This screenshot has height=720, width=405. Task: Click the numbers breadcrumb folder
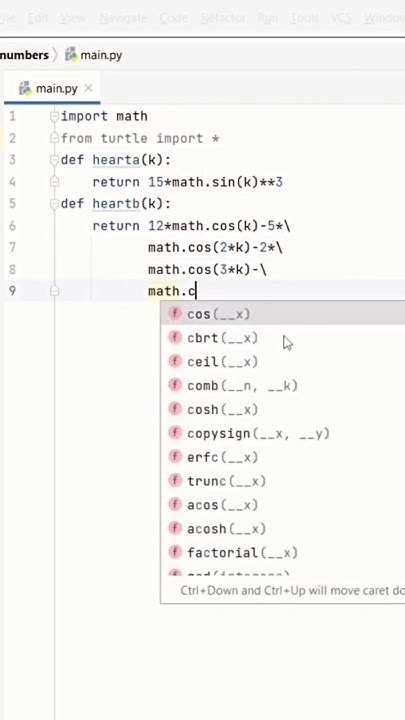pos(24,56)
